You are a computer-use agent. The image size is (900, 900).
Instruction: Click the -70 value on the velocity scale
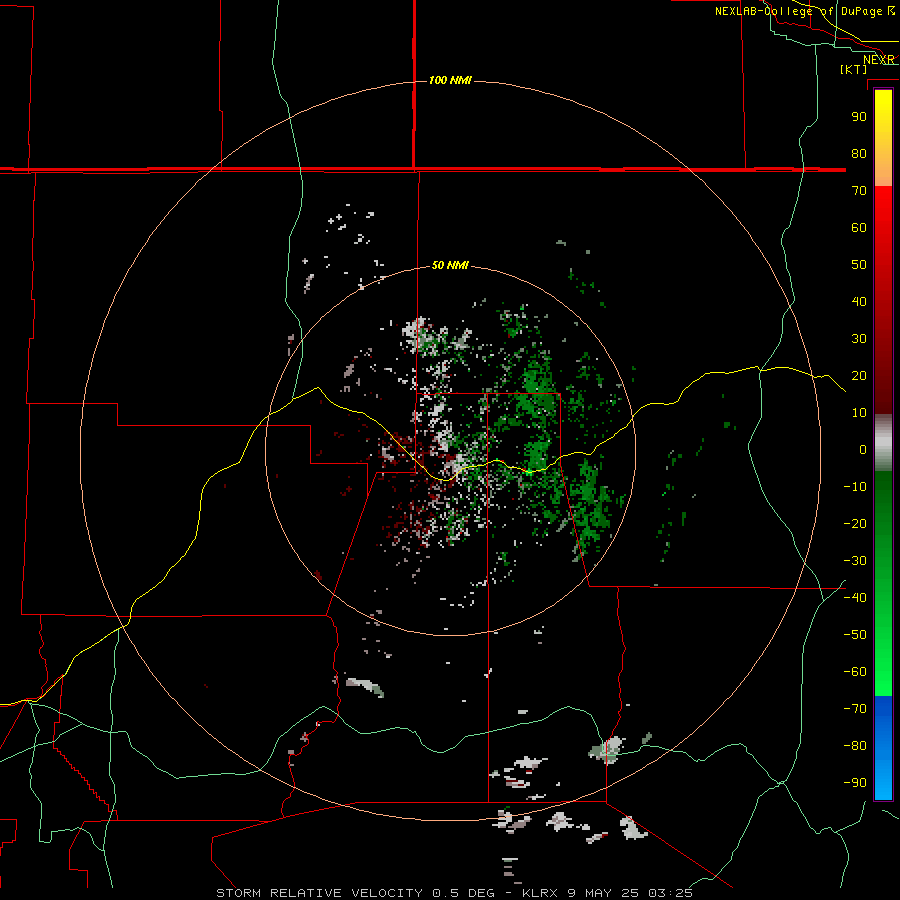click(855, 709)
